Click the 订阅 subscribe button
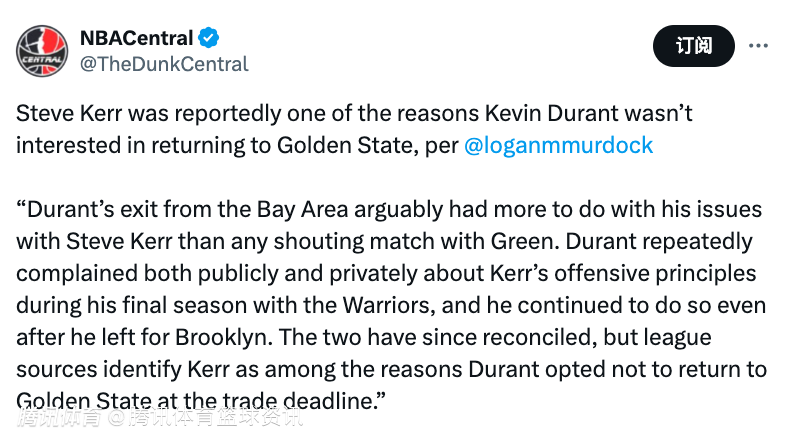This screenshot has width=792, height=442. [x=694, y=46]
